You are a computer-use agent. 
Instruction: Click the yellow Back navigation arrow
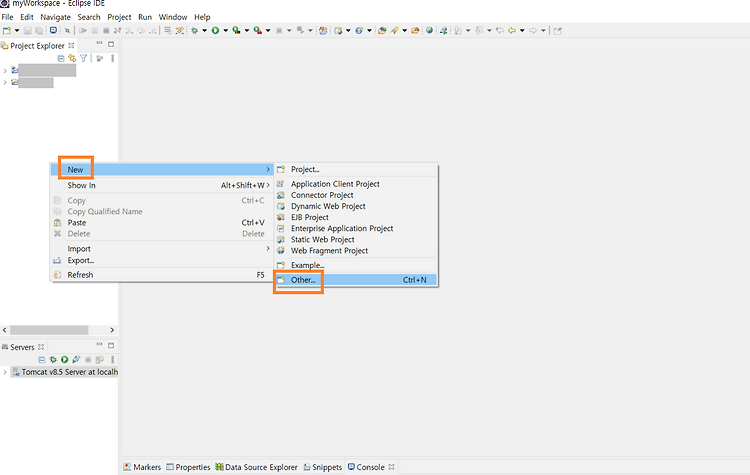pos(512,31)
